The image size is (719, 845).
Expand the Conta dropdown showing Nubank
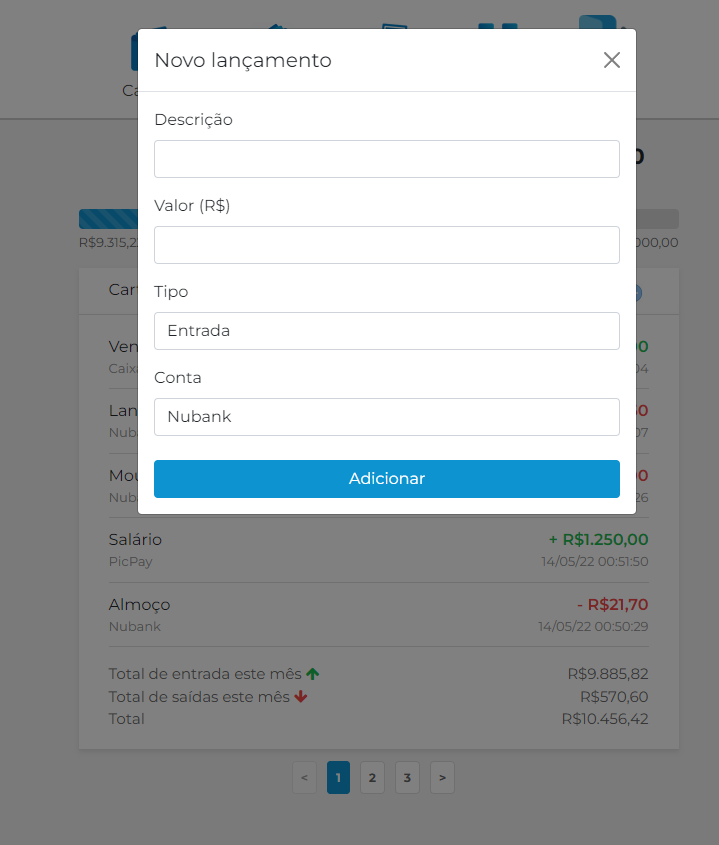coord(386,417)
